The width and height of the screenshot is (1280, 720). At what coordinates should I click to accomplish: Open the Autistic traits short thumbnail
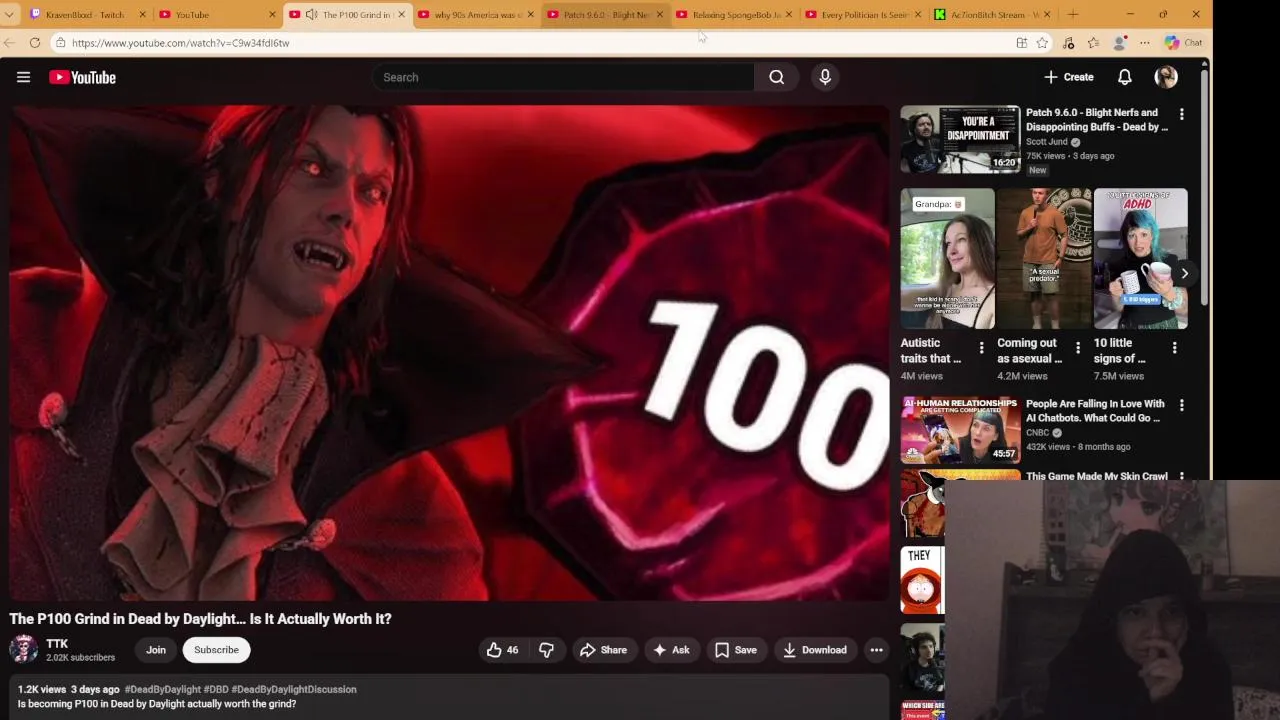(x=947, y=259)
